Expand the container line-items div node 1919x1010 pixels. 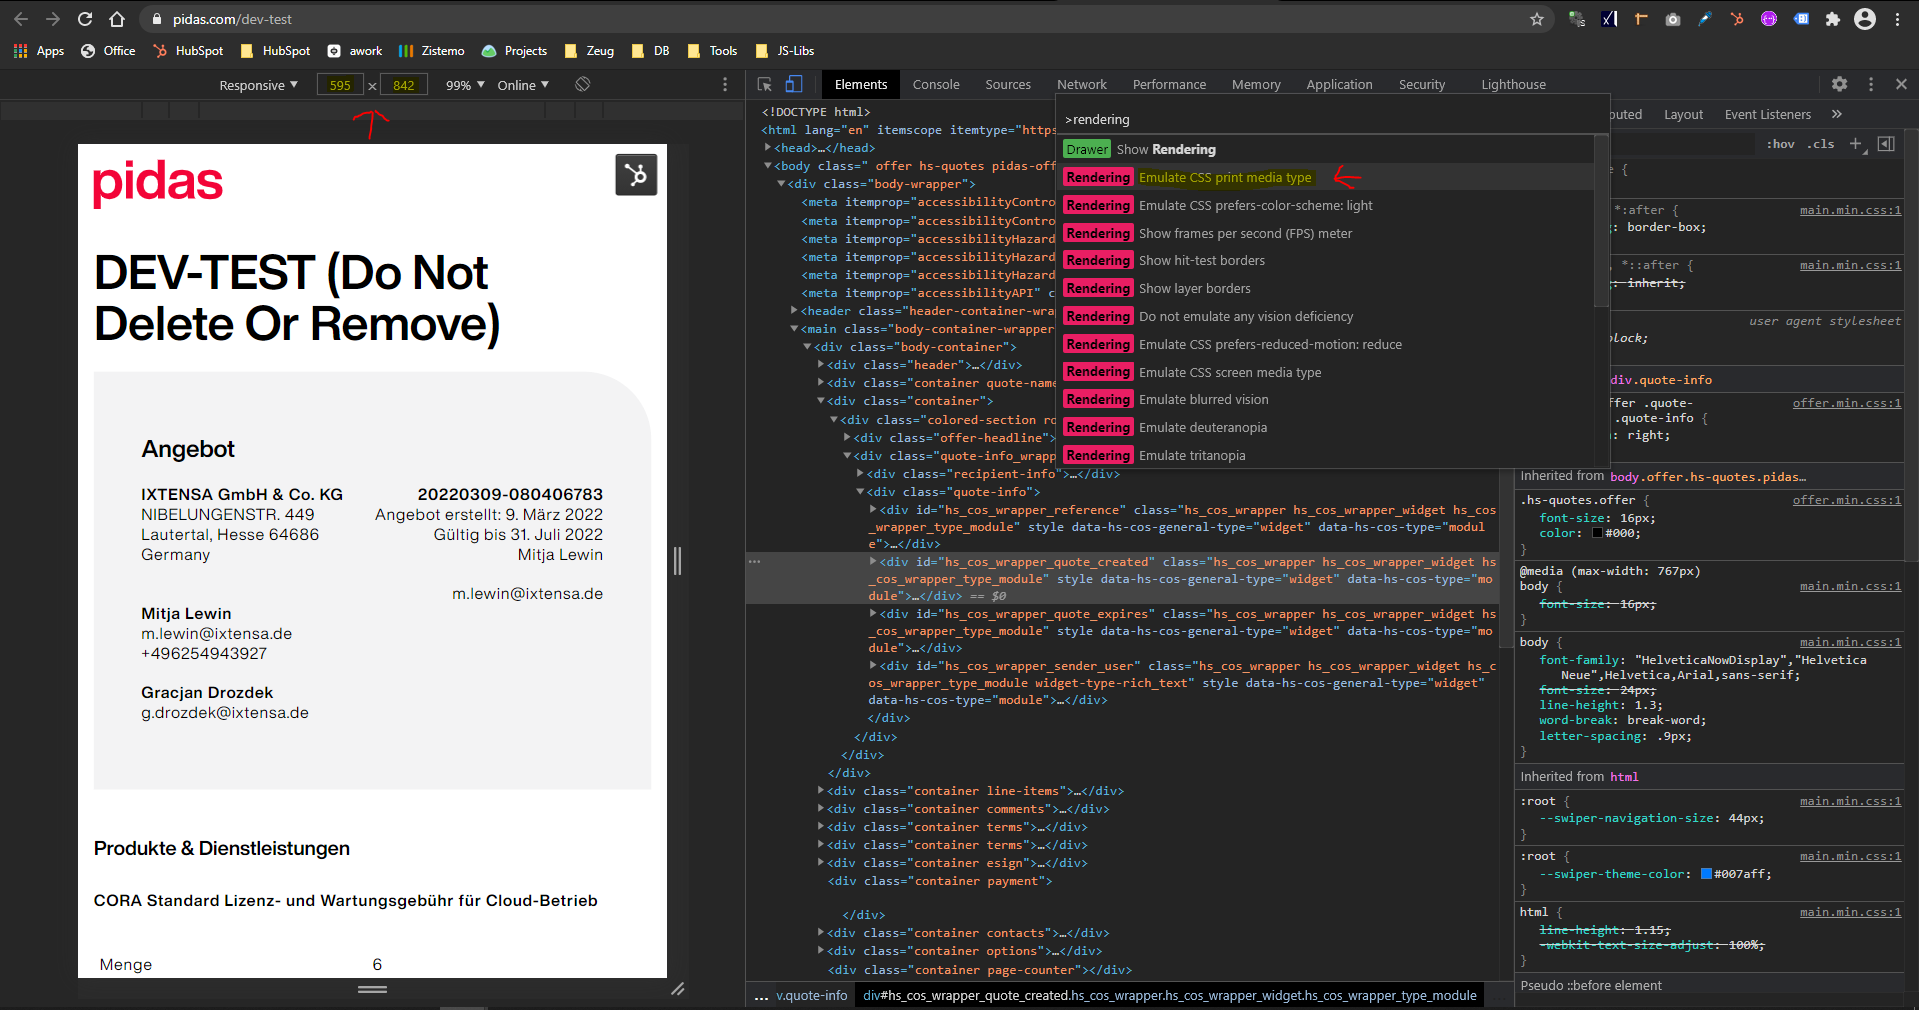click(822, 791)
